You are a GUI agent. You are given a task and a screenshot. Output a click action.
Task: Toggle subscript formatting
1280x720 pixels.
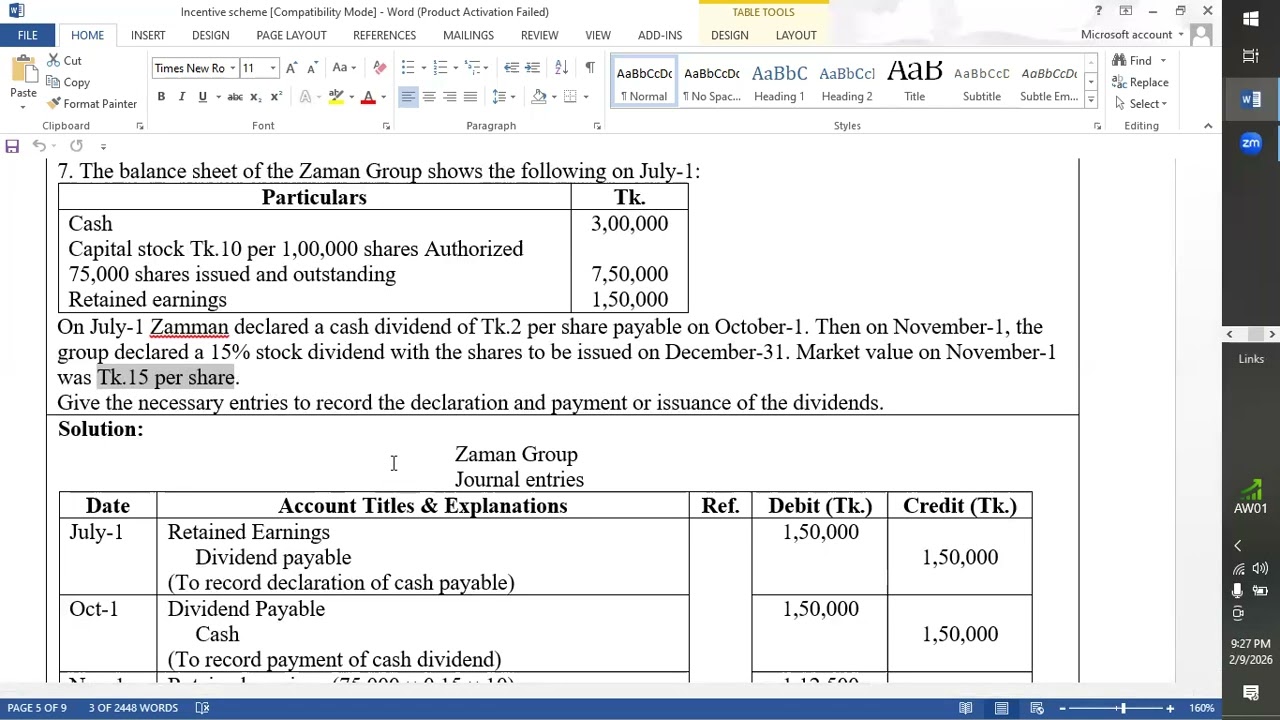(x=256, y=97)
